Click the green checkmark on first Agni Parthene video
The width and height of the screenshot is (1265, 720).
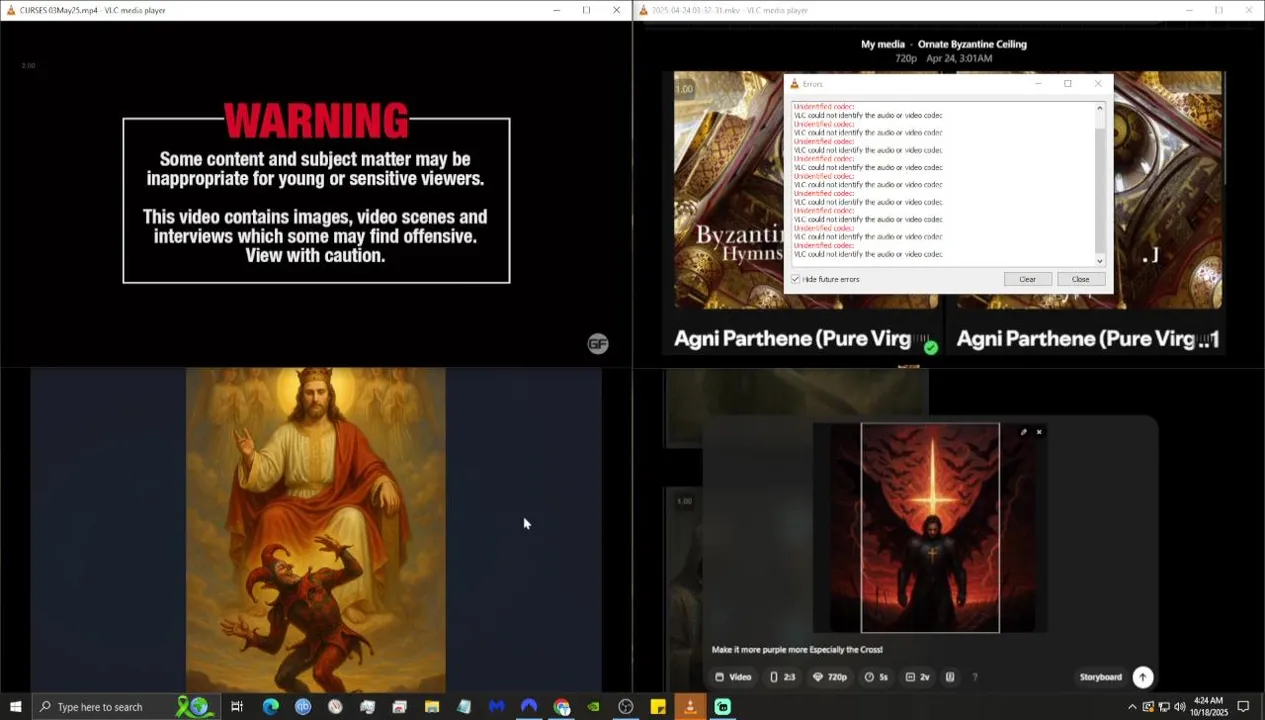pyautogui.click(x=931, y=348)
